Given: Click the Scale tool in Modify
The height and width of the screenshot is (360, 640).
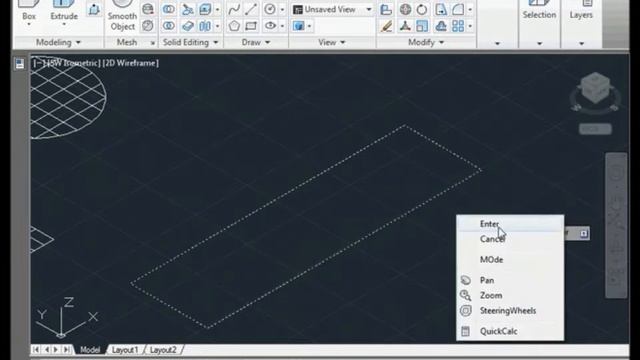Looking at the screenshot, I should pos(422,26).
